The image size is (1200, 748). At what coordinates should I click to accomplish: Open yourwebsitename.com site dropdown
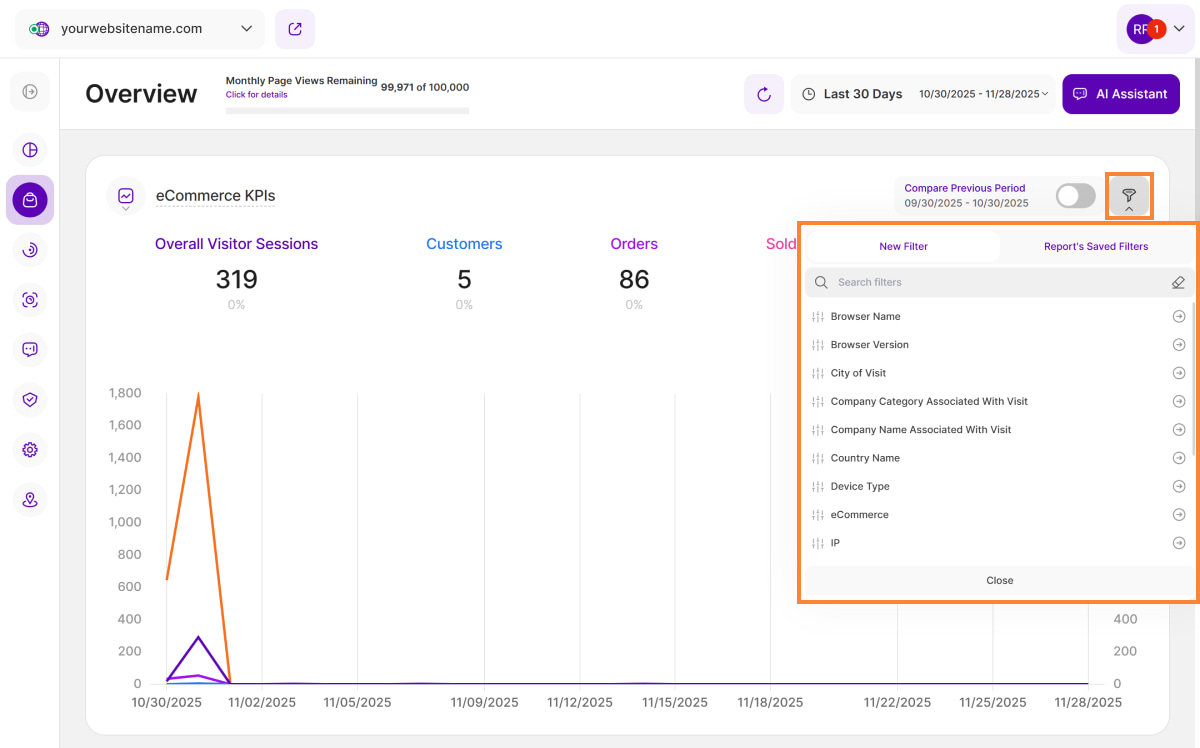pyautogui.click(x=140, y=29)
